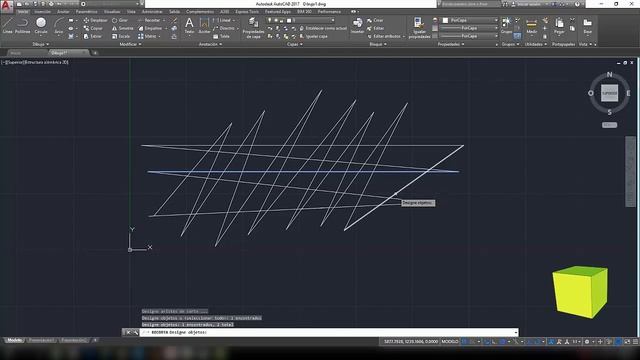Click Igualar propiedades tool
This screenshot has height=360, width=640.
tap(419, 27)
